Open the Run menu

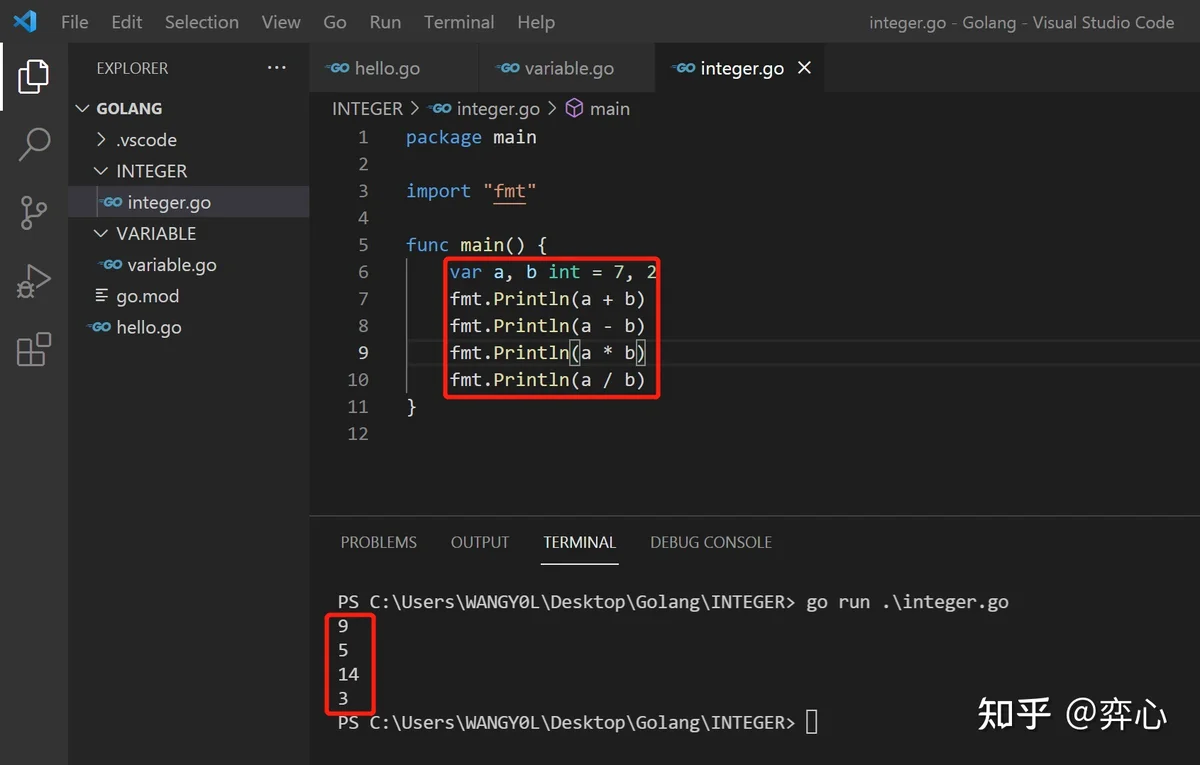[385, 22]
